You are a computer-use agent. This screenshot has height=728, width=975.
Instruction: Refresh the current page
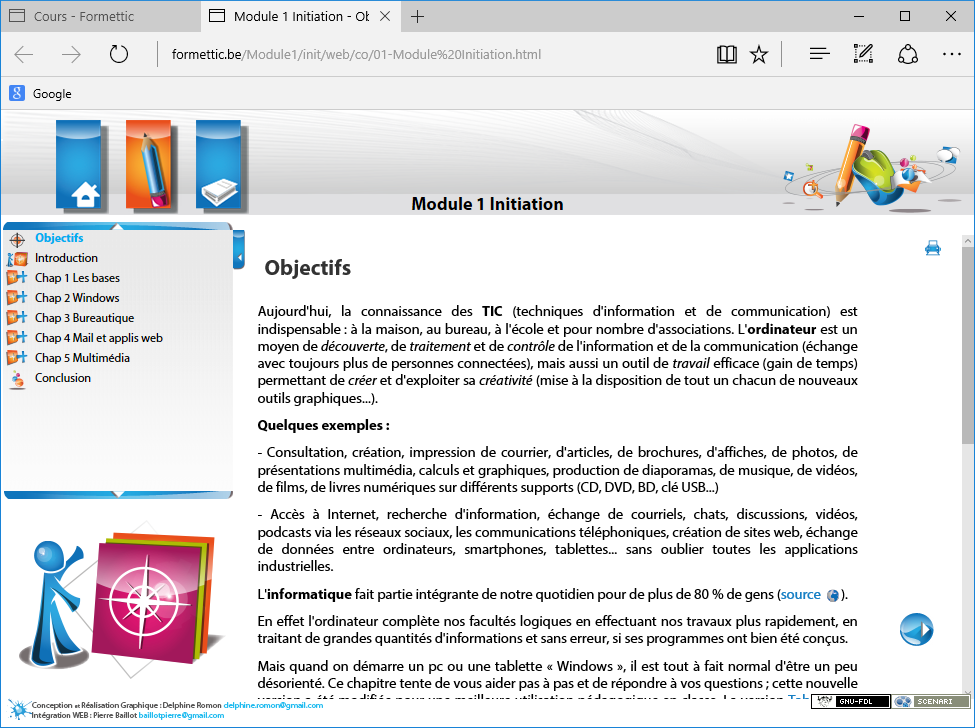[x=119, y=55]
